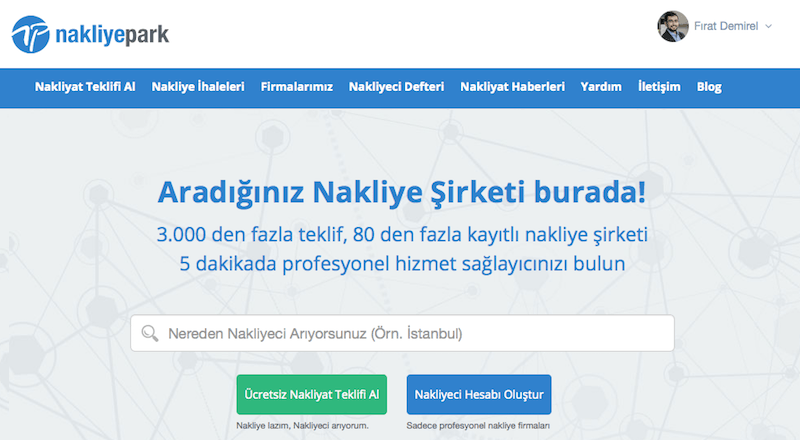The width and height of the screenshot is (800, 440).
Task: Click caption 'Nakliye lazım, Nakliyeci arıyorum.'
Action: pos(303,426)
